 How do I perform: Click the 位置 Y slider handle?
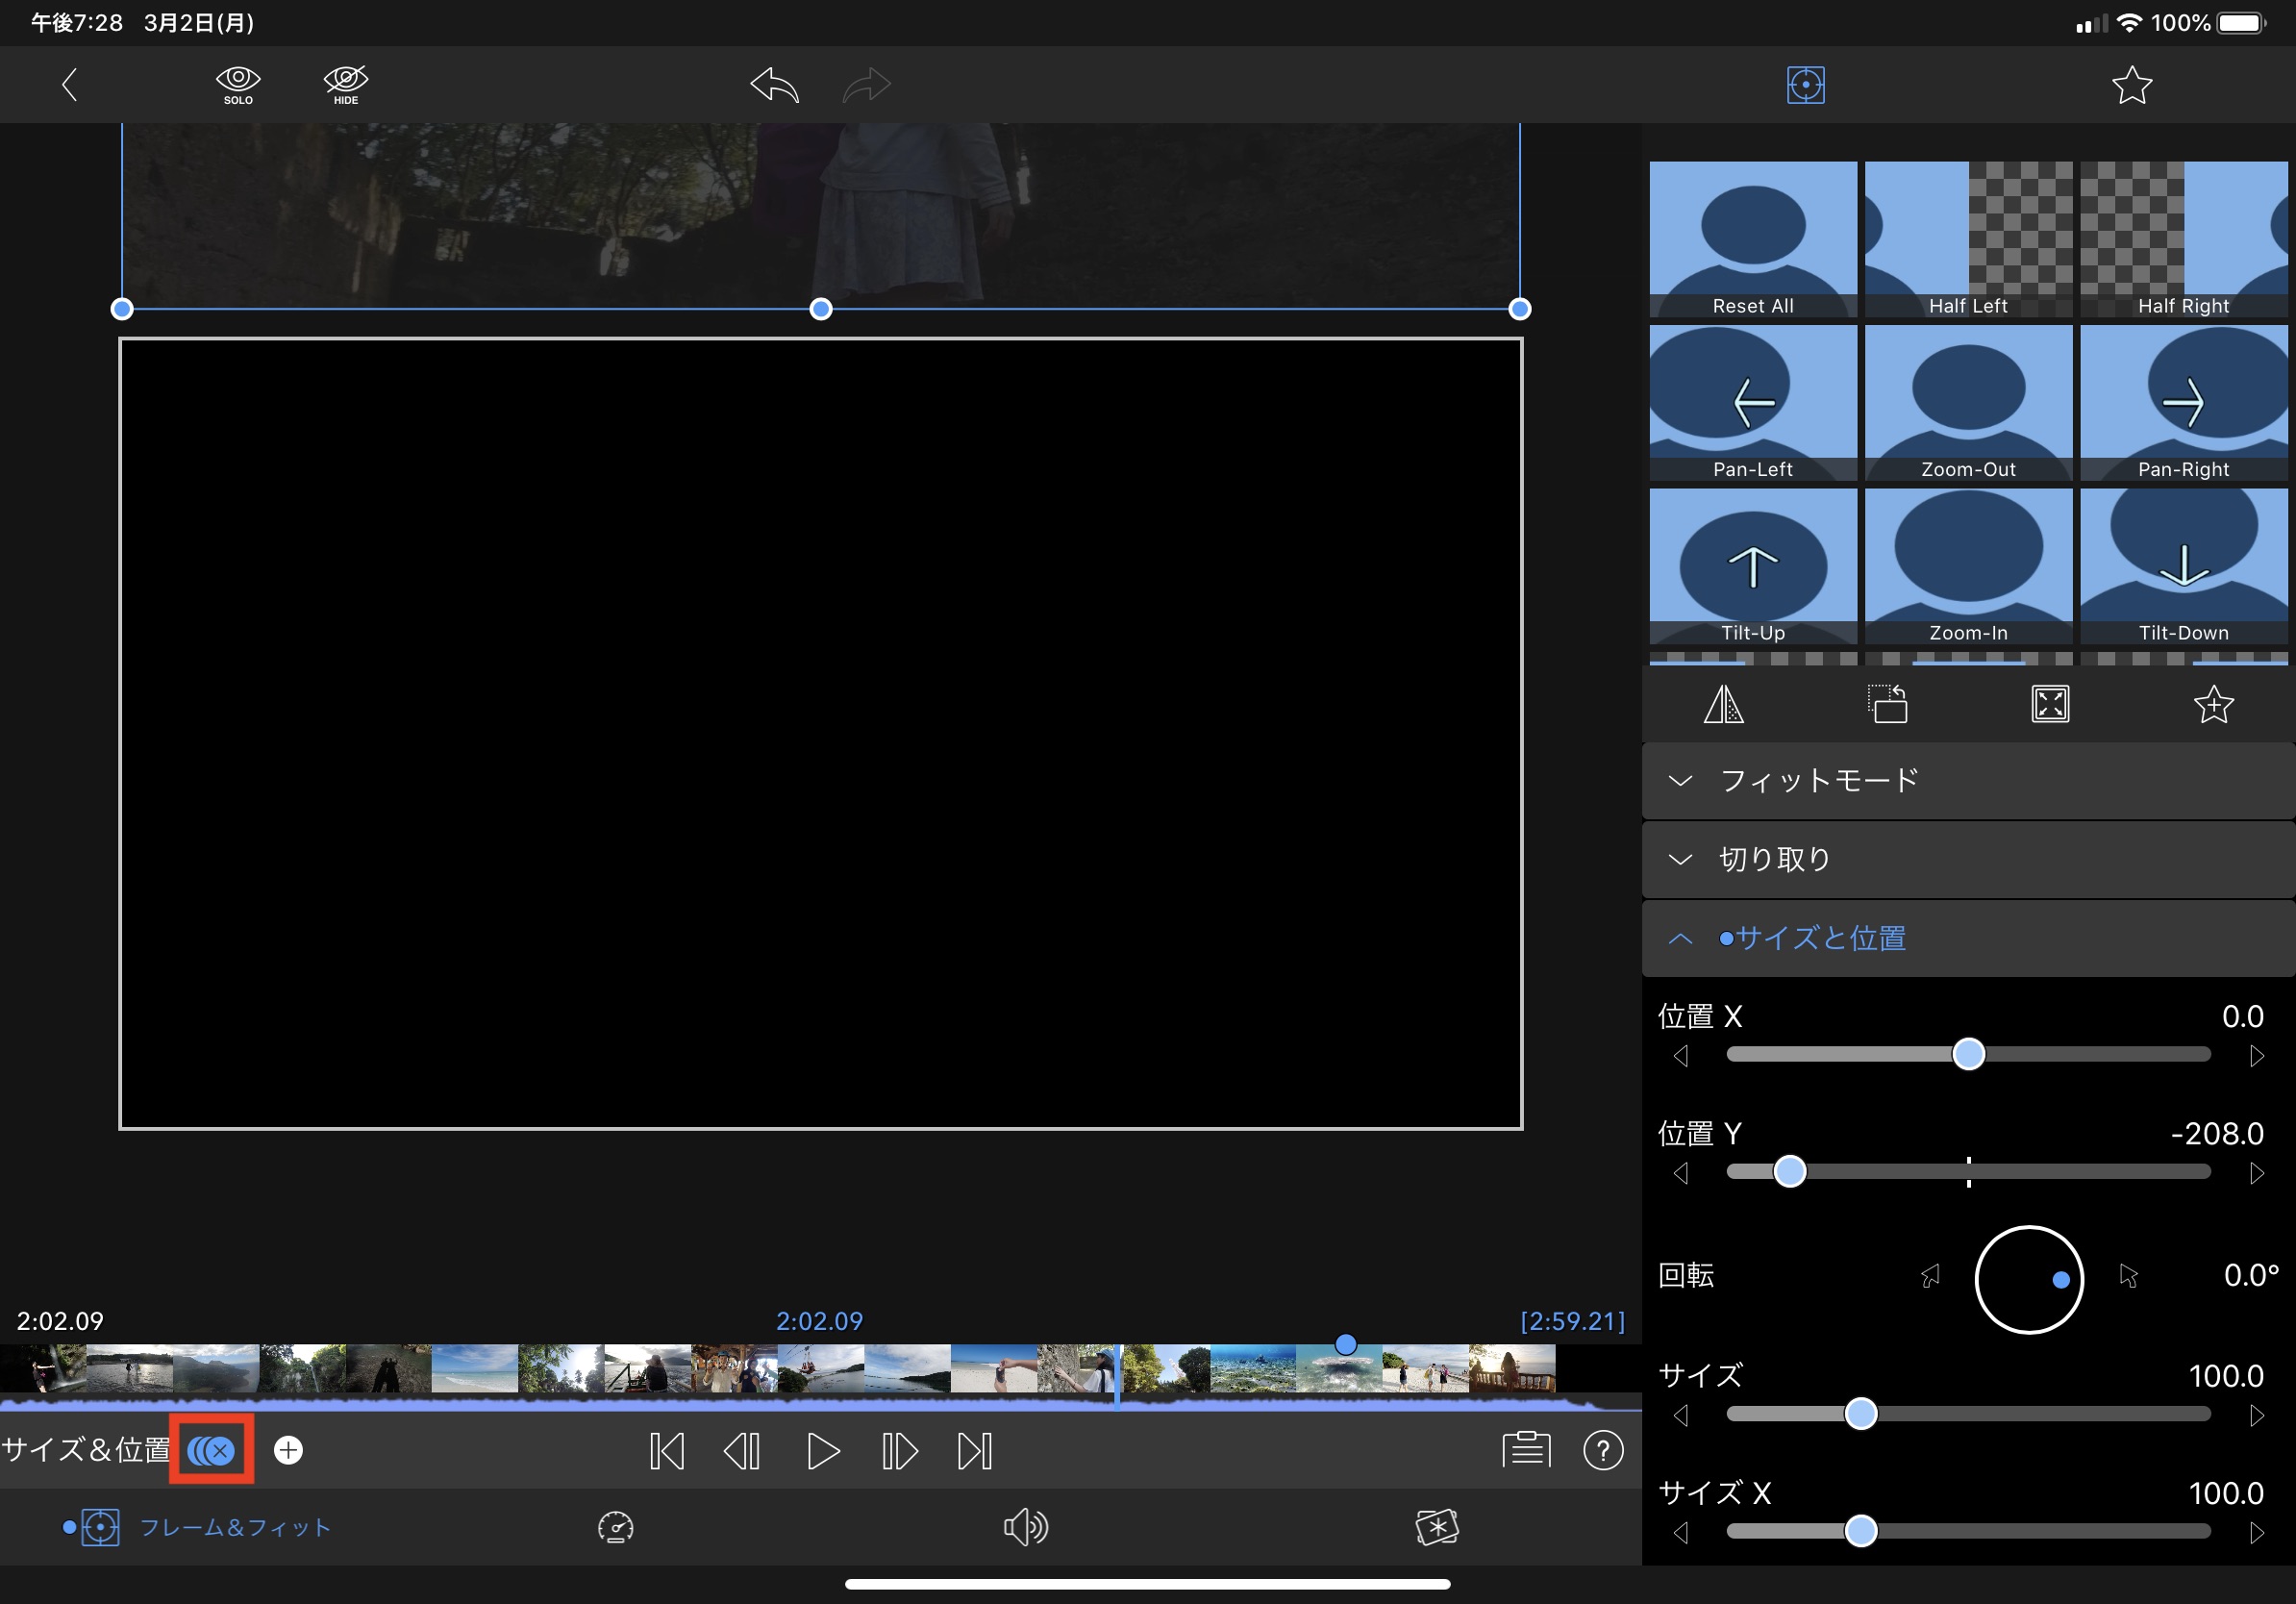coord(1789,1171)
